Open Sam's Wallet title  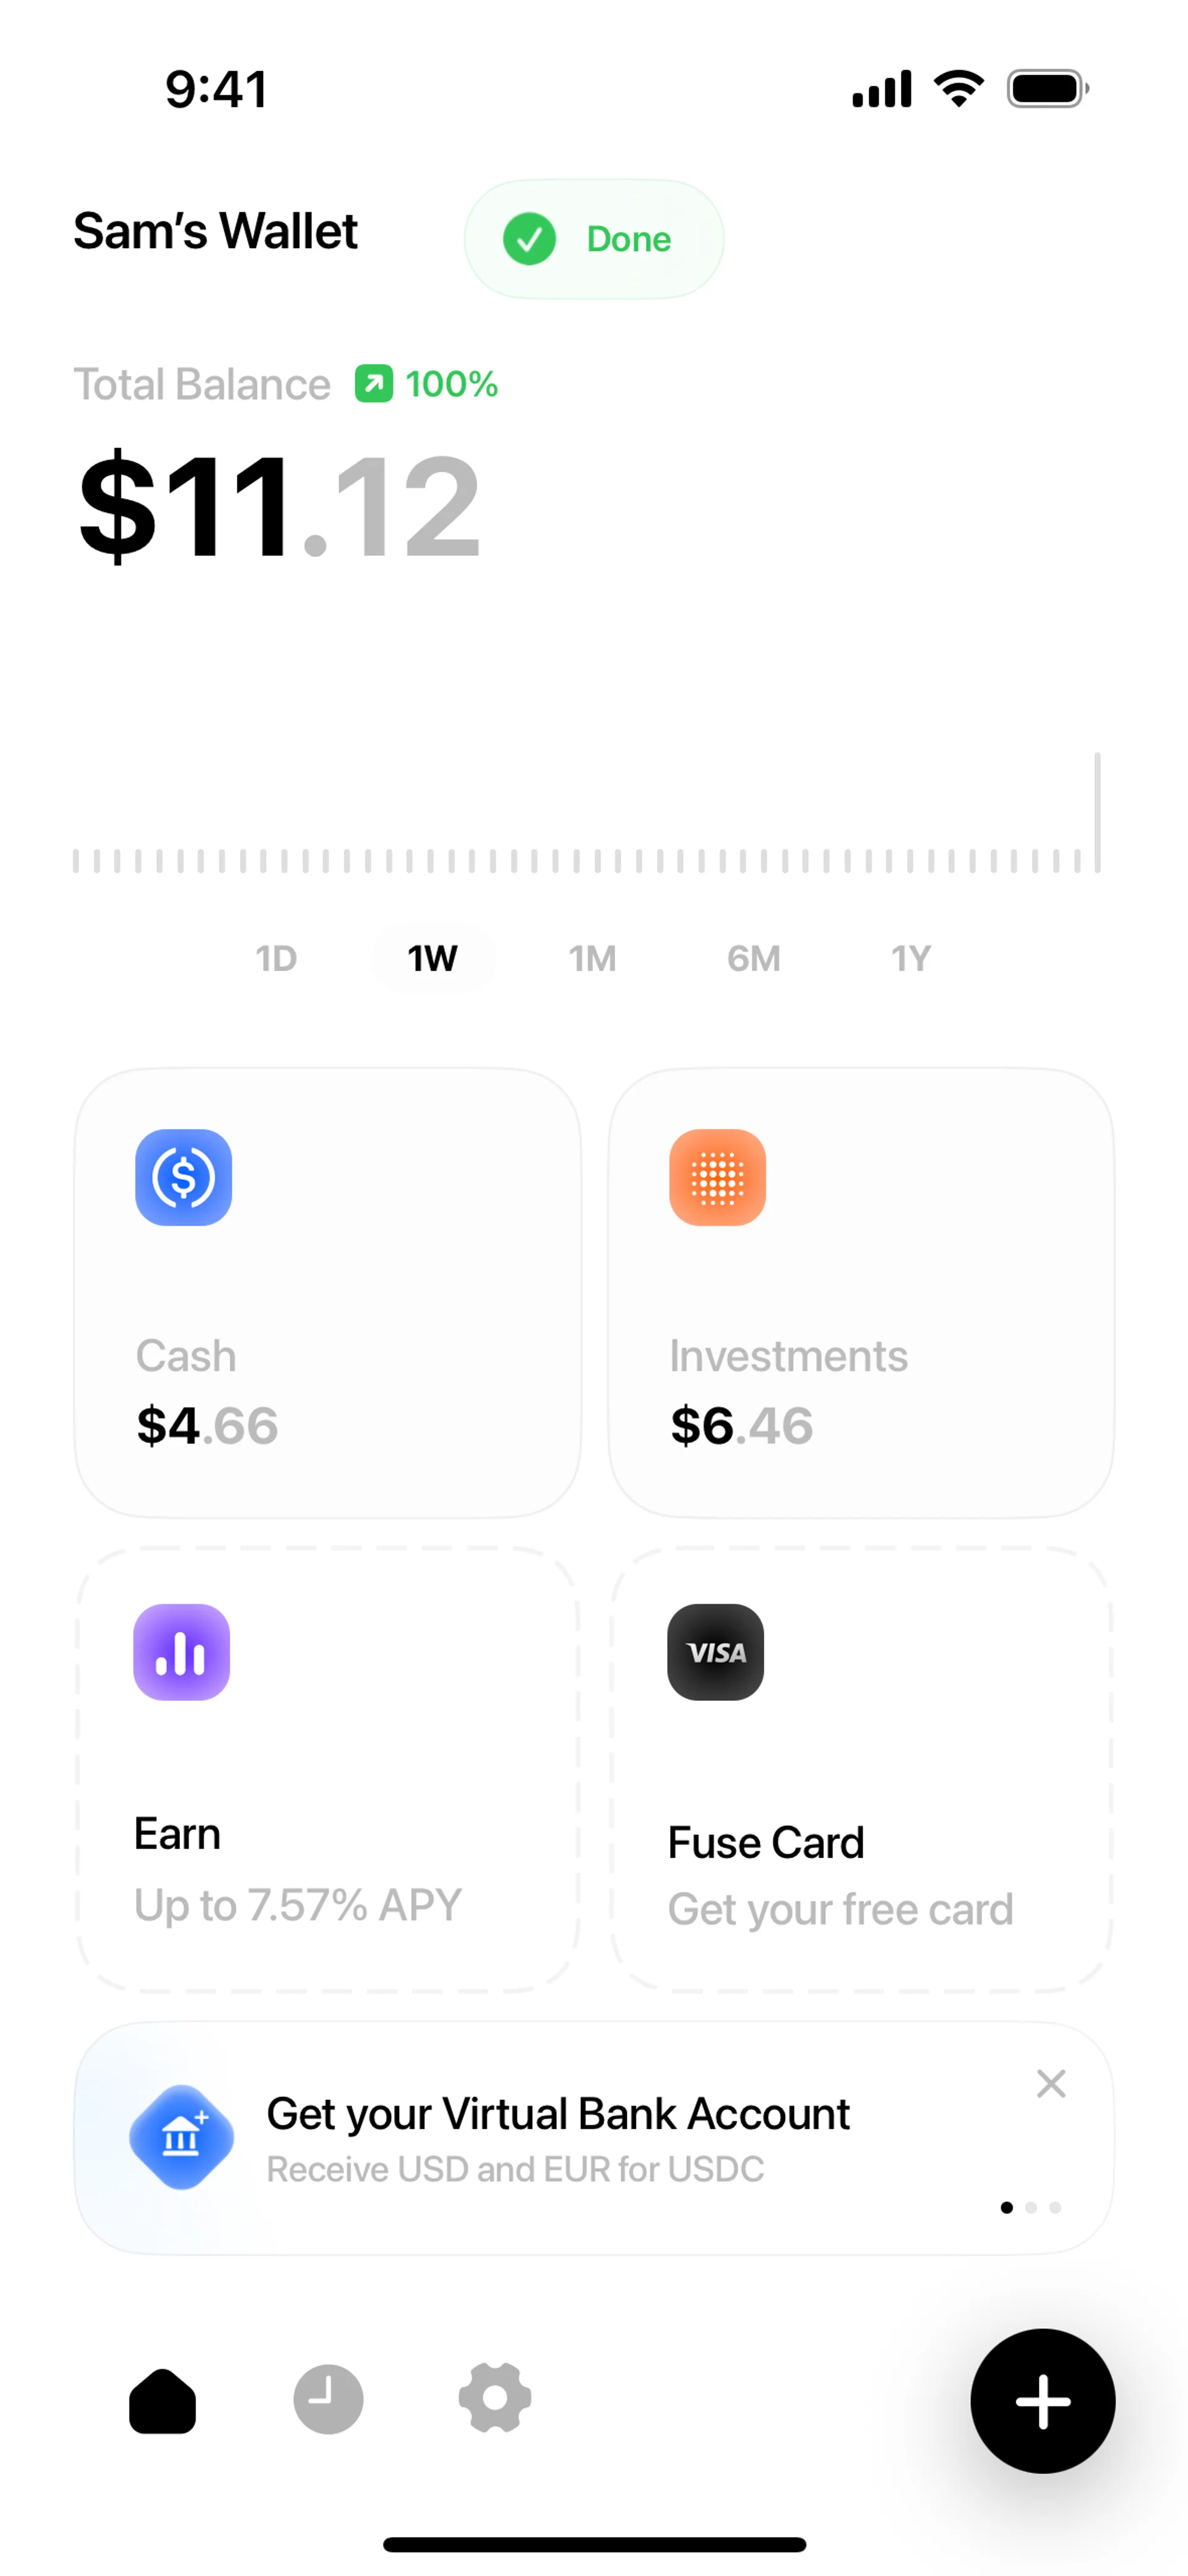215,232
